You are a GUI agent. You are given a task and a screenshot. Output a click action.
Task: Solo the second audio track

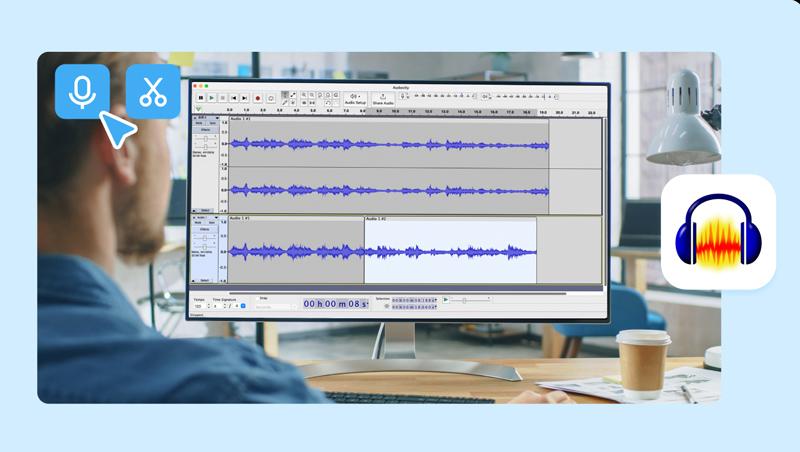click(212, 223)
